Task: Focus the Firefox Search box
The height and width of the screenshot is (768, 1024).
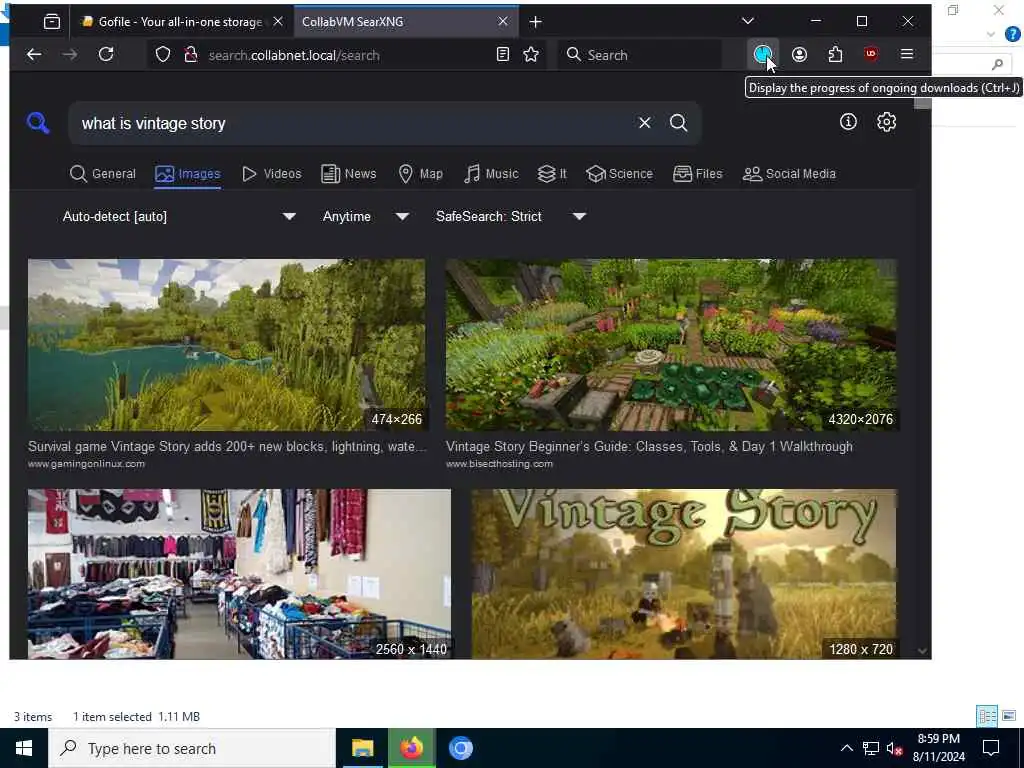Action: click(640, 55)
